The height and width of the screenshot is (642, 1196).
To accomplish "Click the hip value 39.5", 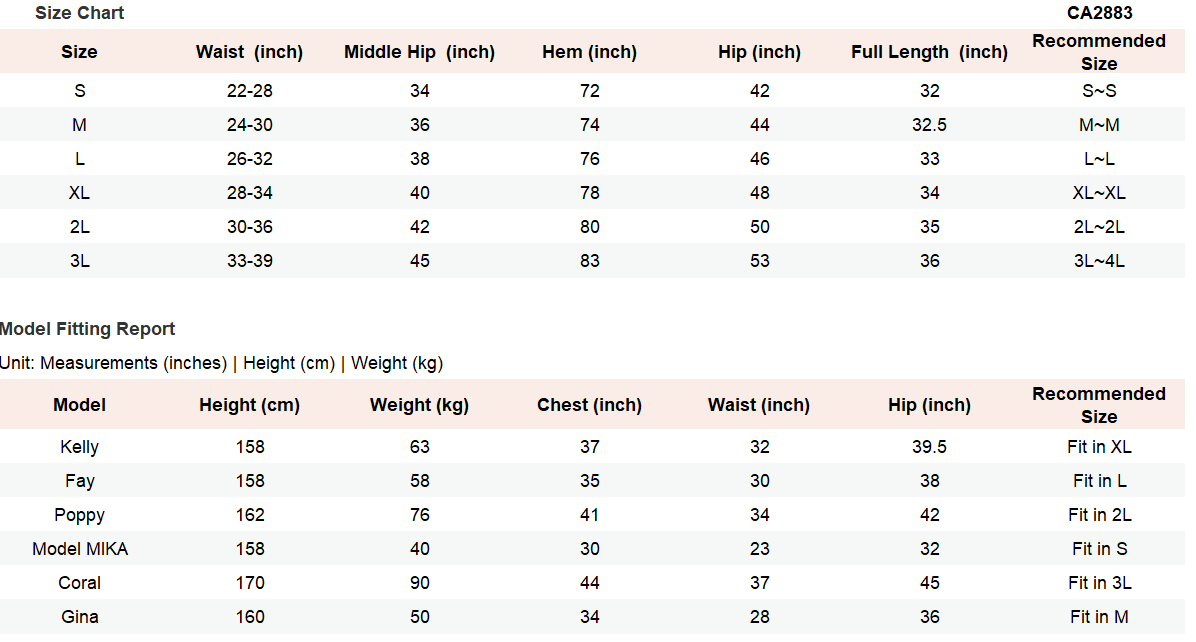I will [929, 447].
